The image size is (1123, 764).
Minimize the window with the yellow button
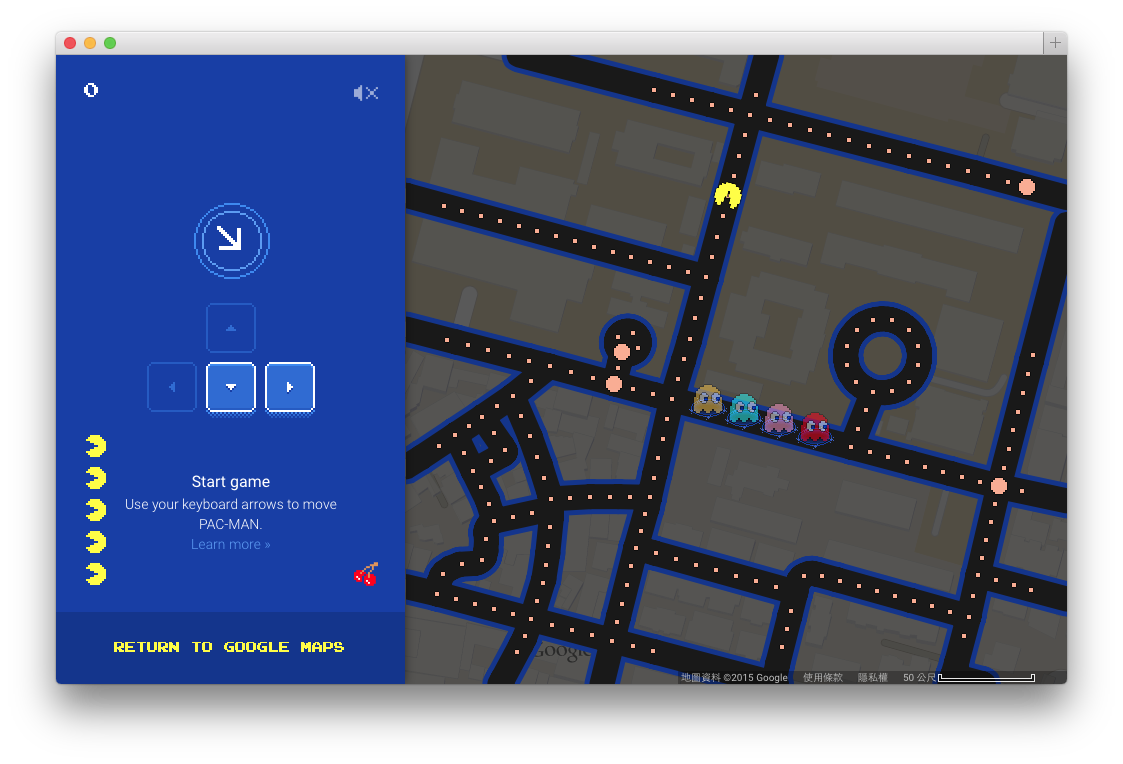click(90, 43)
